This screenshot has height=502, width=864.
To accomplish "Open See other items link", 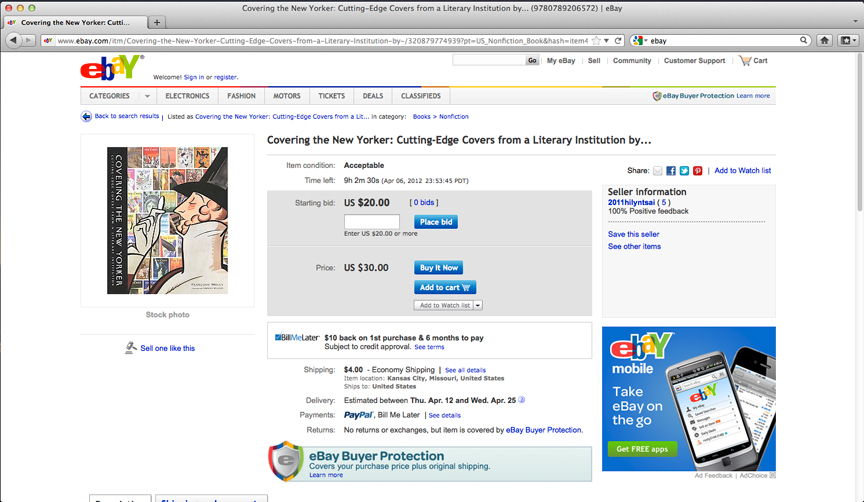I will [634, 246].
